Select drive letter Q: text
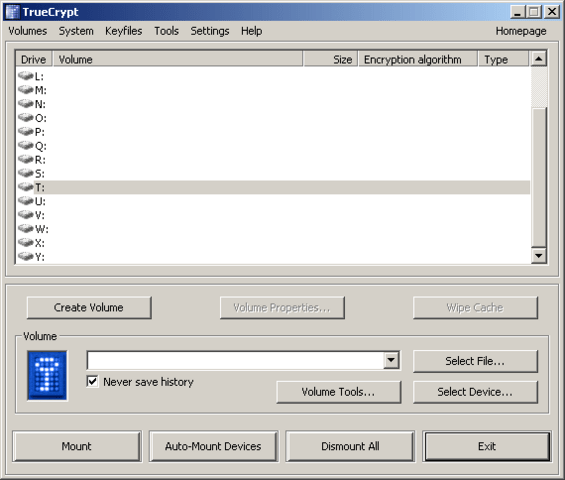Viewport: 565px width, 480px height. (x=40, y=146)
